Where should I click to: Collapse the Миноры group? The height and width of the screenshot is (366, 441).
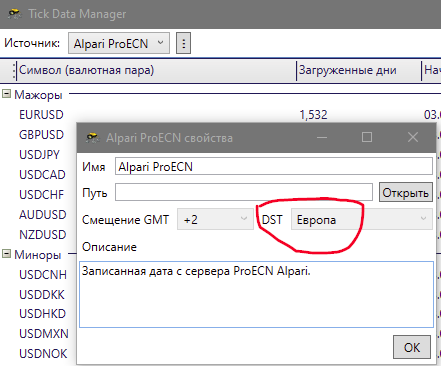point(6,254)
